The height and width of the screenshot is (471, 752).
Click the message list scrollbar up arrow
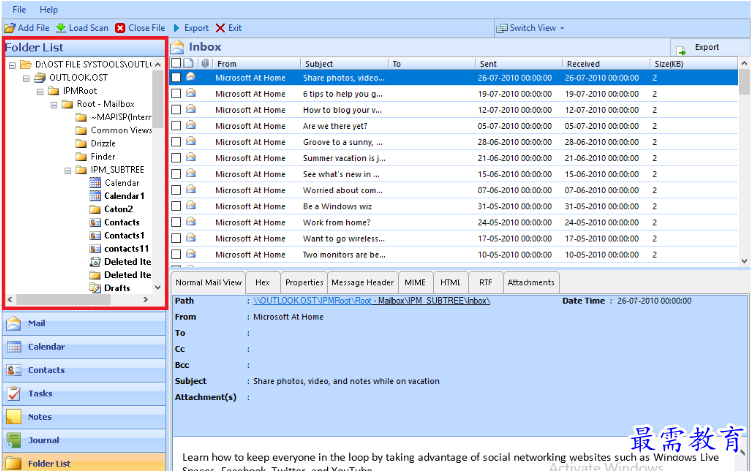click(x=744, y=63)
